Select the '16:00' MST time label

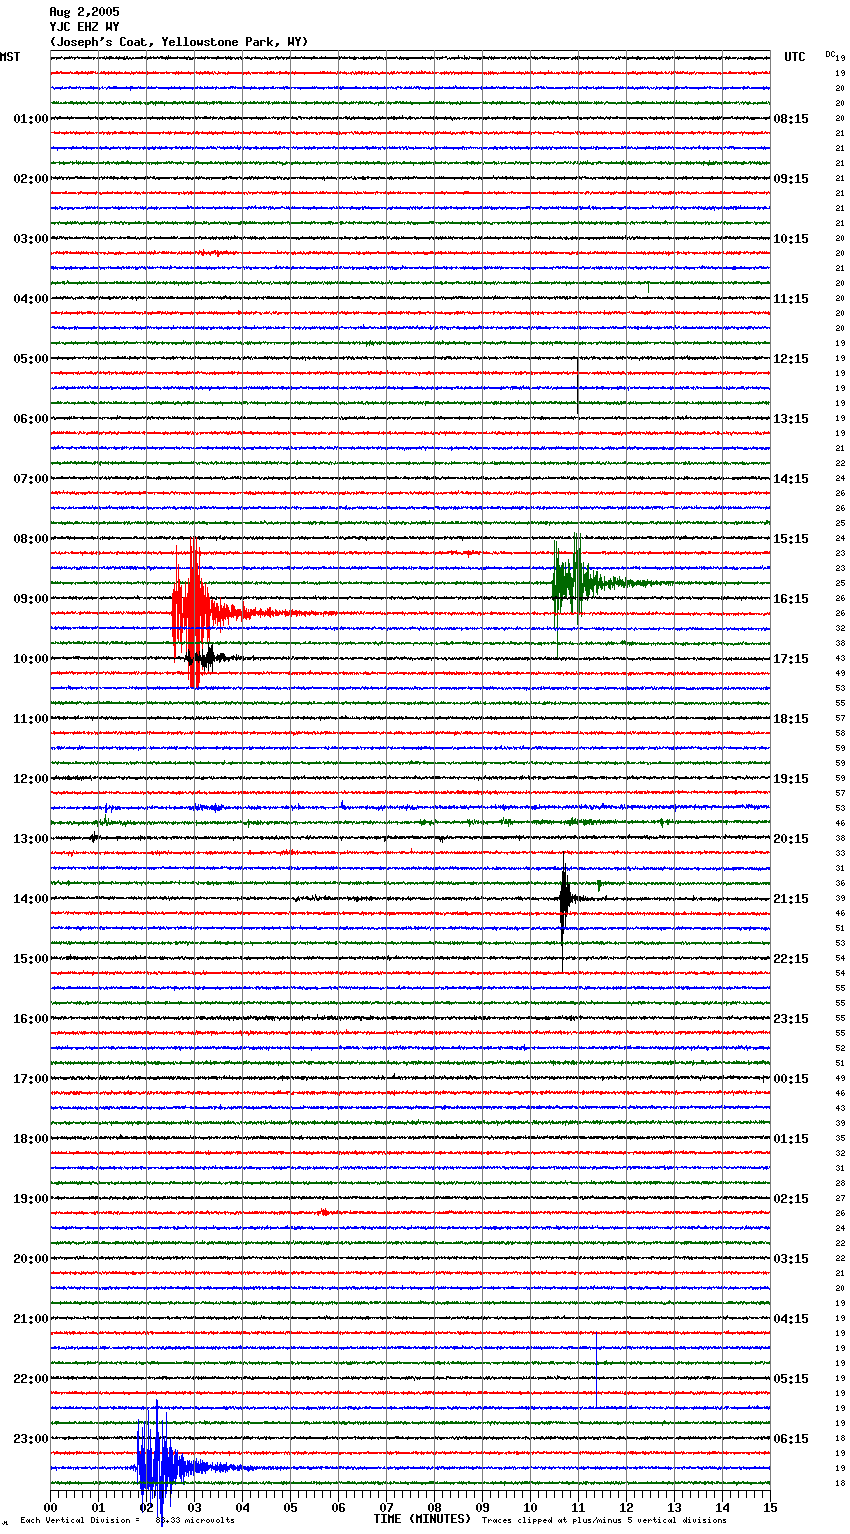coord(31,1019)
